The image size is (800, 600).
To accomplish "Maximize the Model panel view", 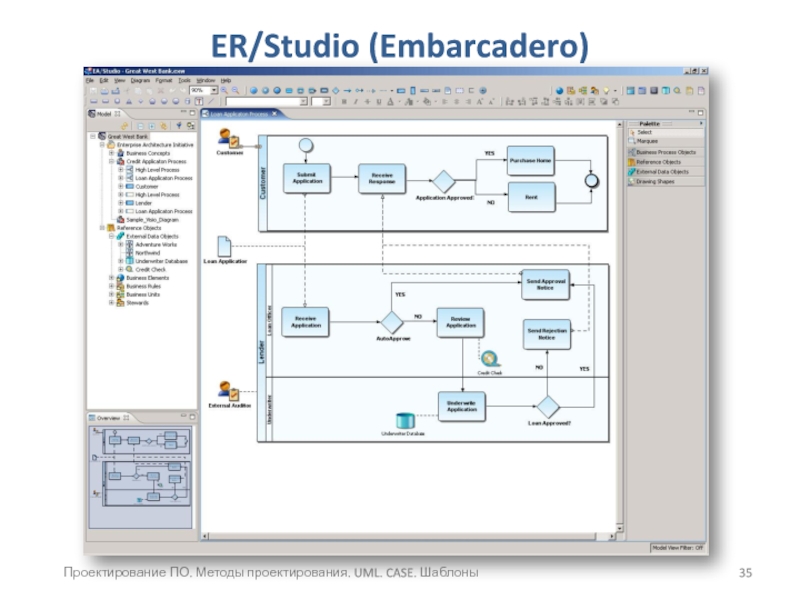I will pos(192,113).
